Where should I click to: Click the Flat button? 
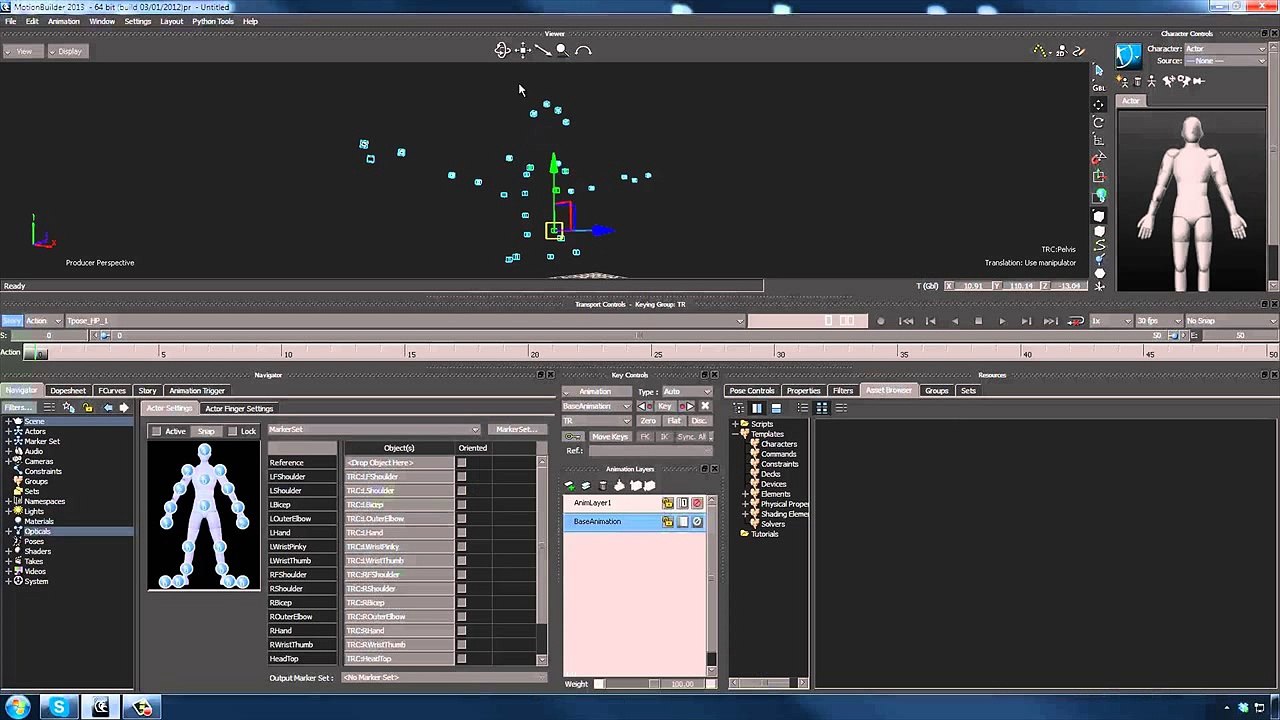tap(674, 421)
